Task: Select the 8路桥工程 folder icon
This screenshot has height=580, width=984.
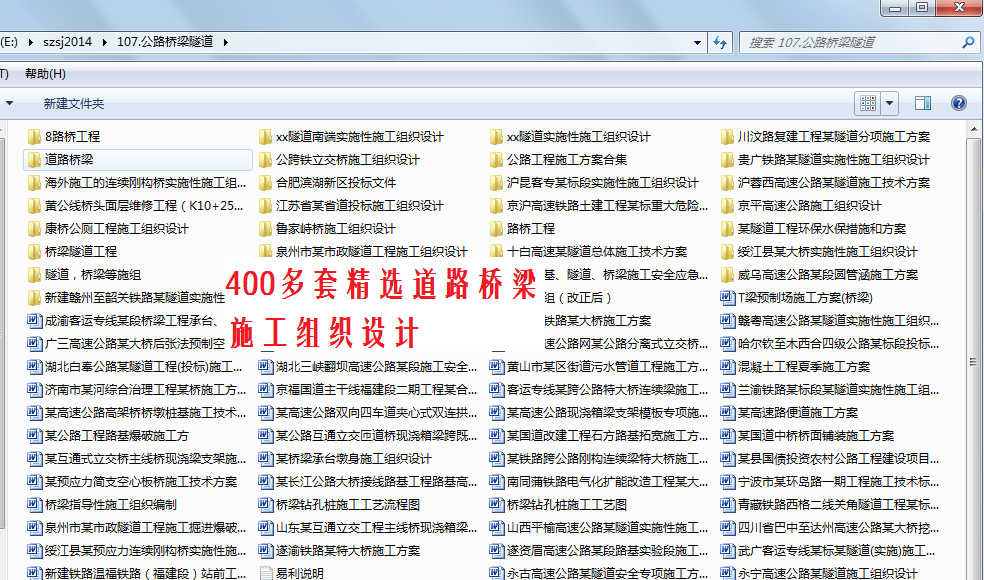Action: click(34, 137)
